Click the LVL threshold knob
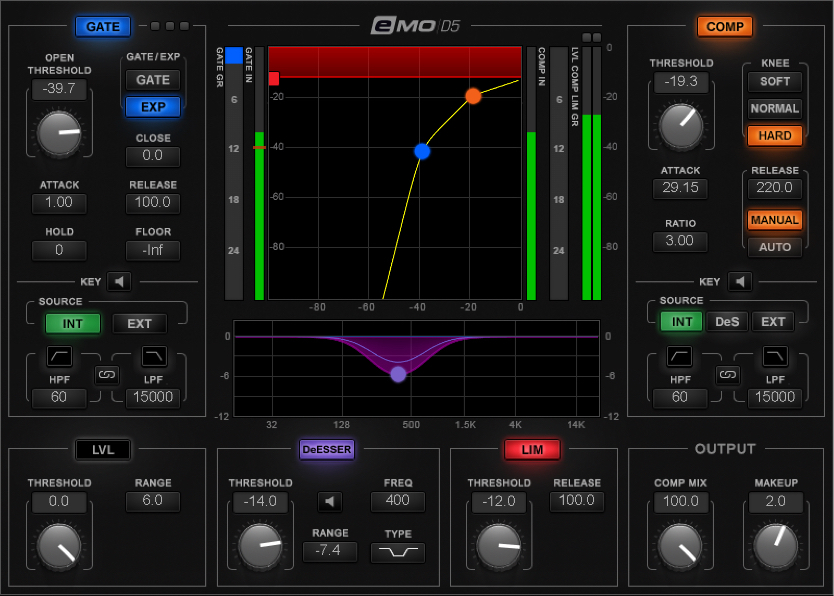The image size is (834, 596). (x=59, y=547)
